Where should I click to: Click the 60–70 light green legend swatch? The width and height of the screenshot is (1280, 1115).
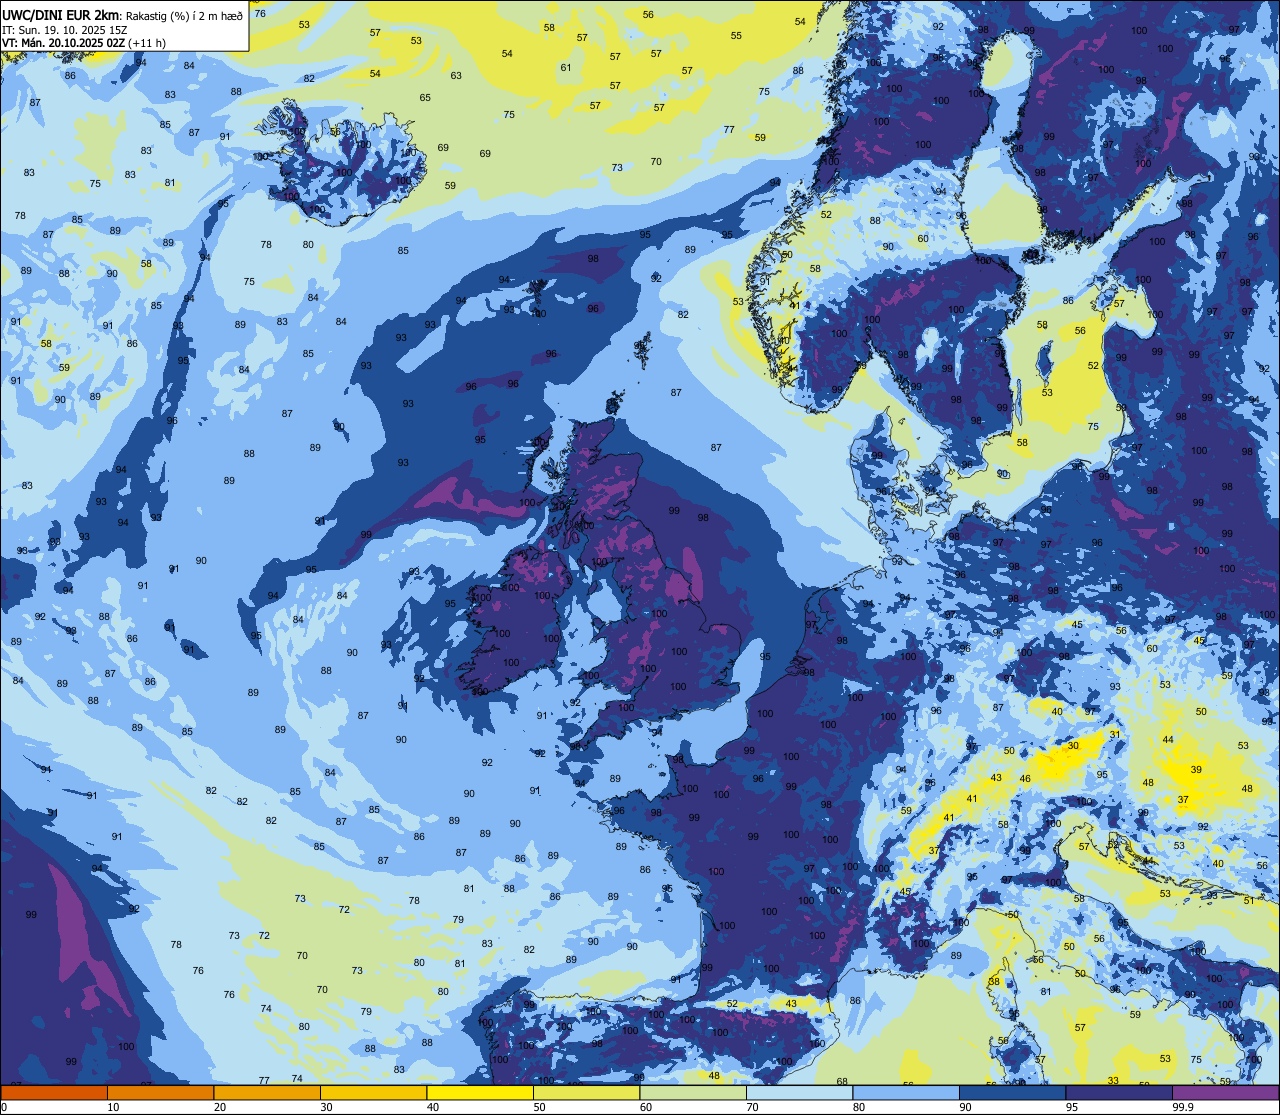tap(693, 1092)
